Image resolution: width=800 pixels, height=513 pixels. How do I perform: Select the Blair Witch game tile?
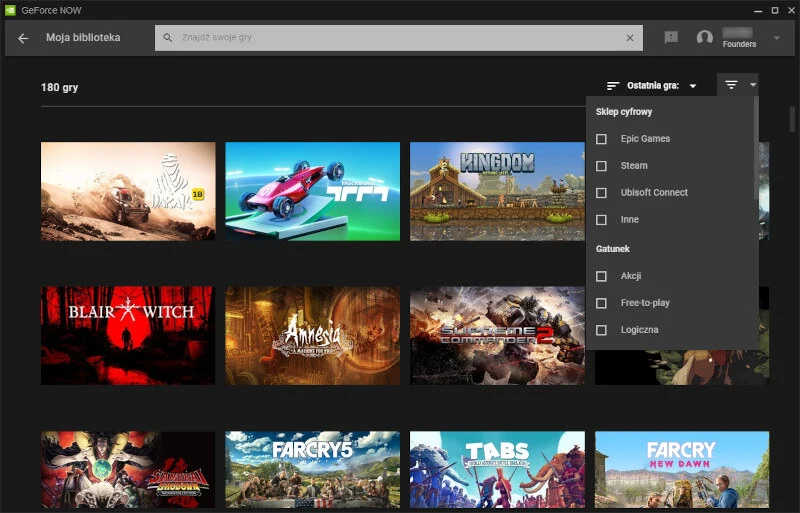pyautogui.click(x=128, y=335)
